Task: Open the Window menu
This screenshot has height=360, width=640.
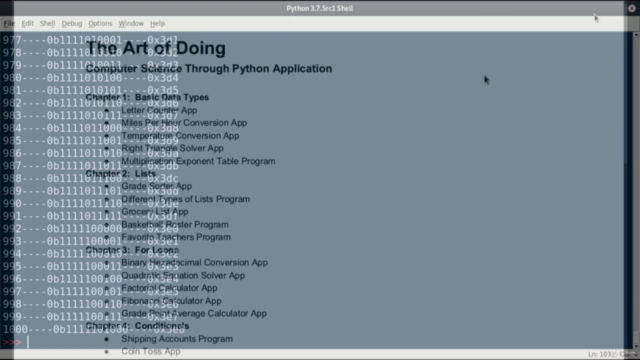Action: tap(131, 24)
